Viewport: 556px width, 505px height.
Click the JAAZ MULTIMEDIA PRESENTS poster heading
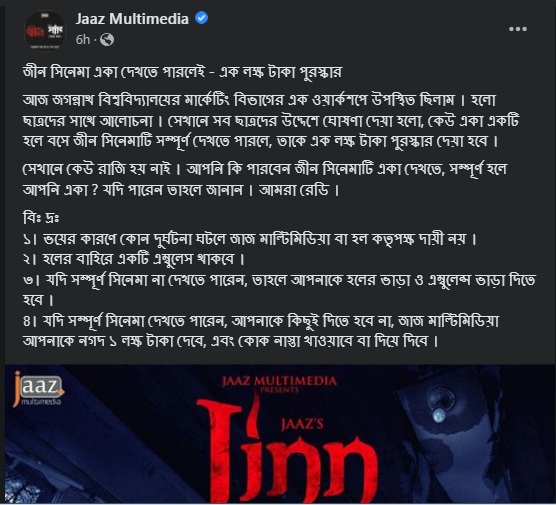point(279,384)
